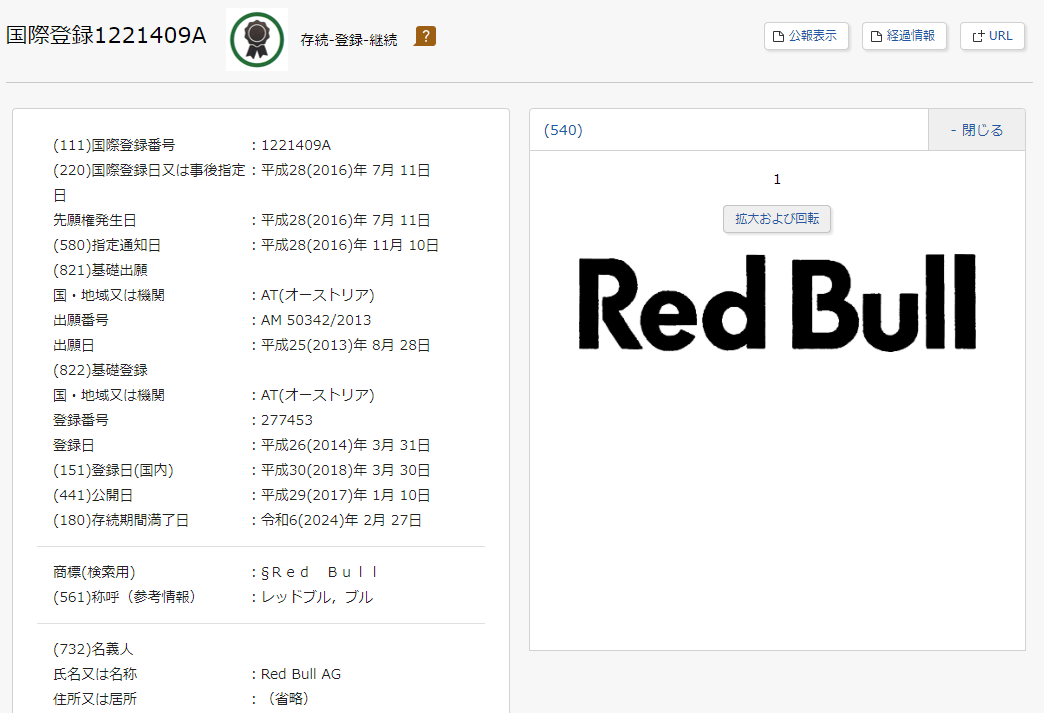Click the 国際登録1221409A page title
The height and width of the screenshot is (713, 1044).
pyautogui.click(x=107, y=35)
